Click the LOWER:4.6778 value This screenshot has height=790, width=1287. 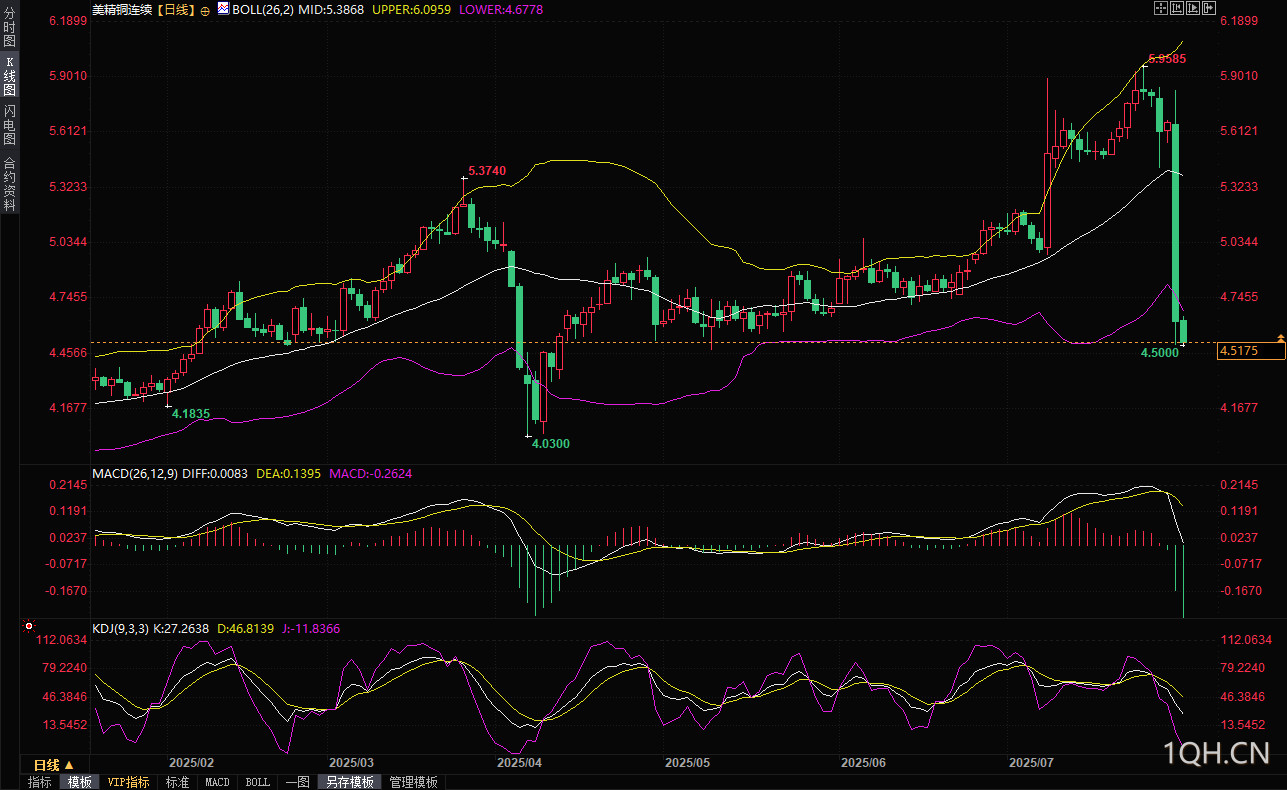501,10
